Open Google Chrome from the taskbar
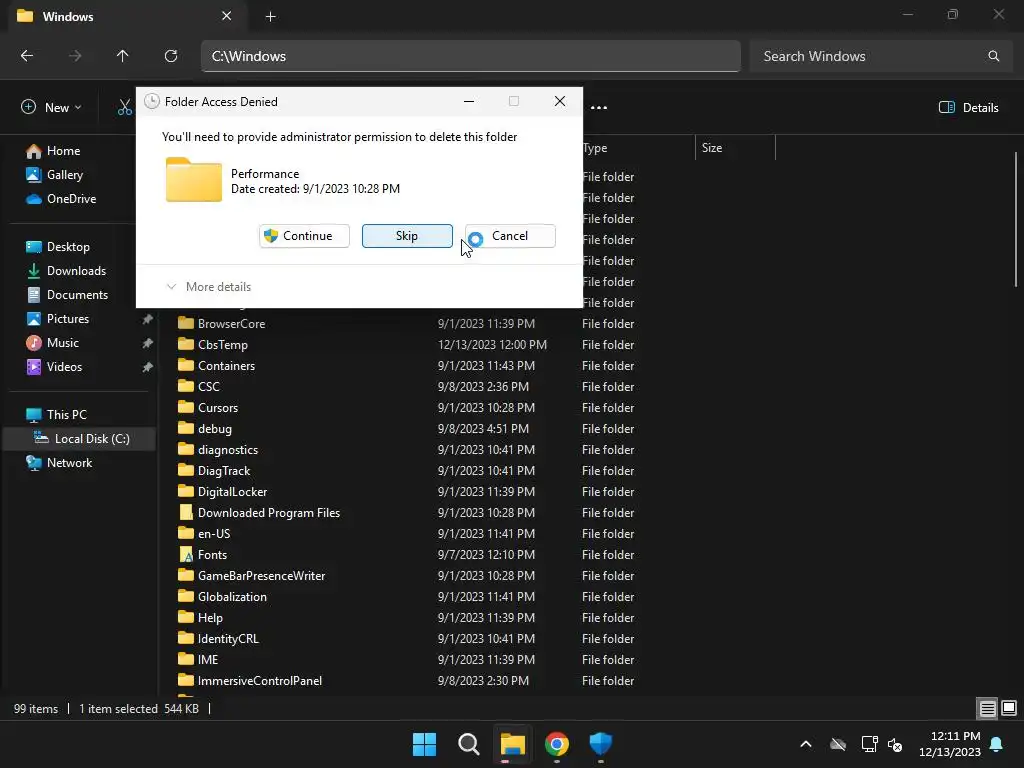 (556, 744)
